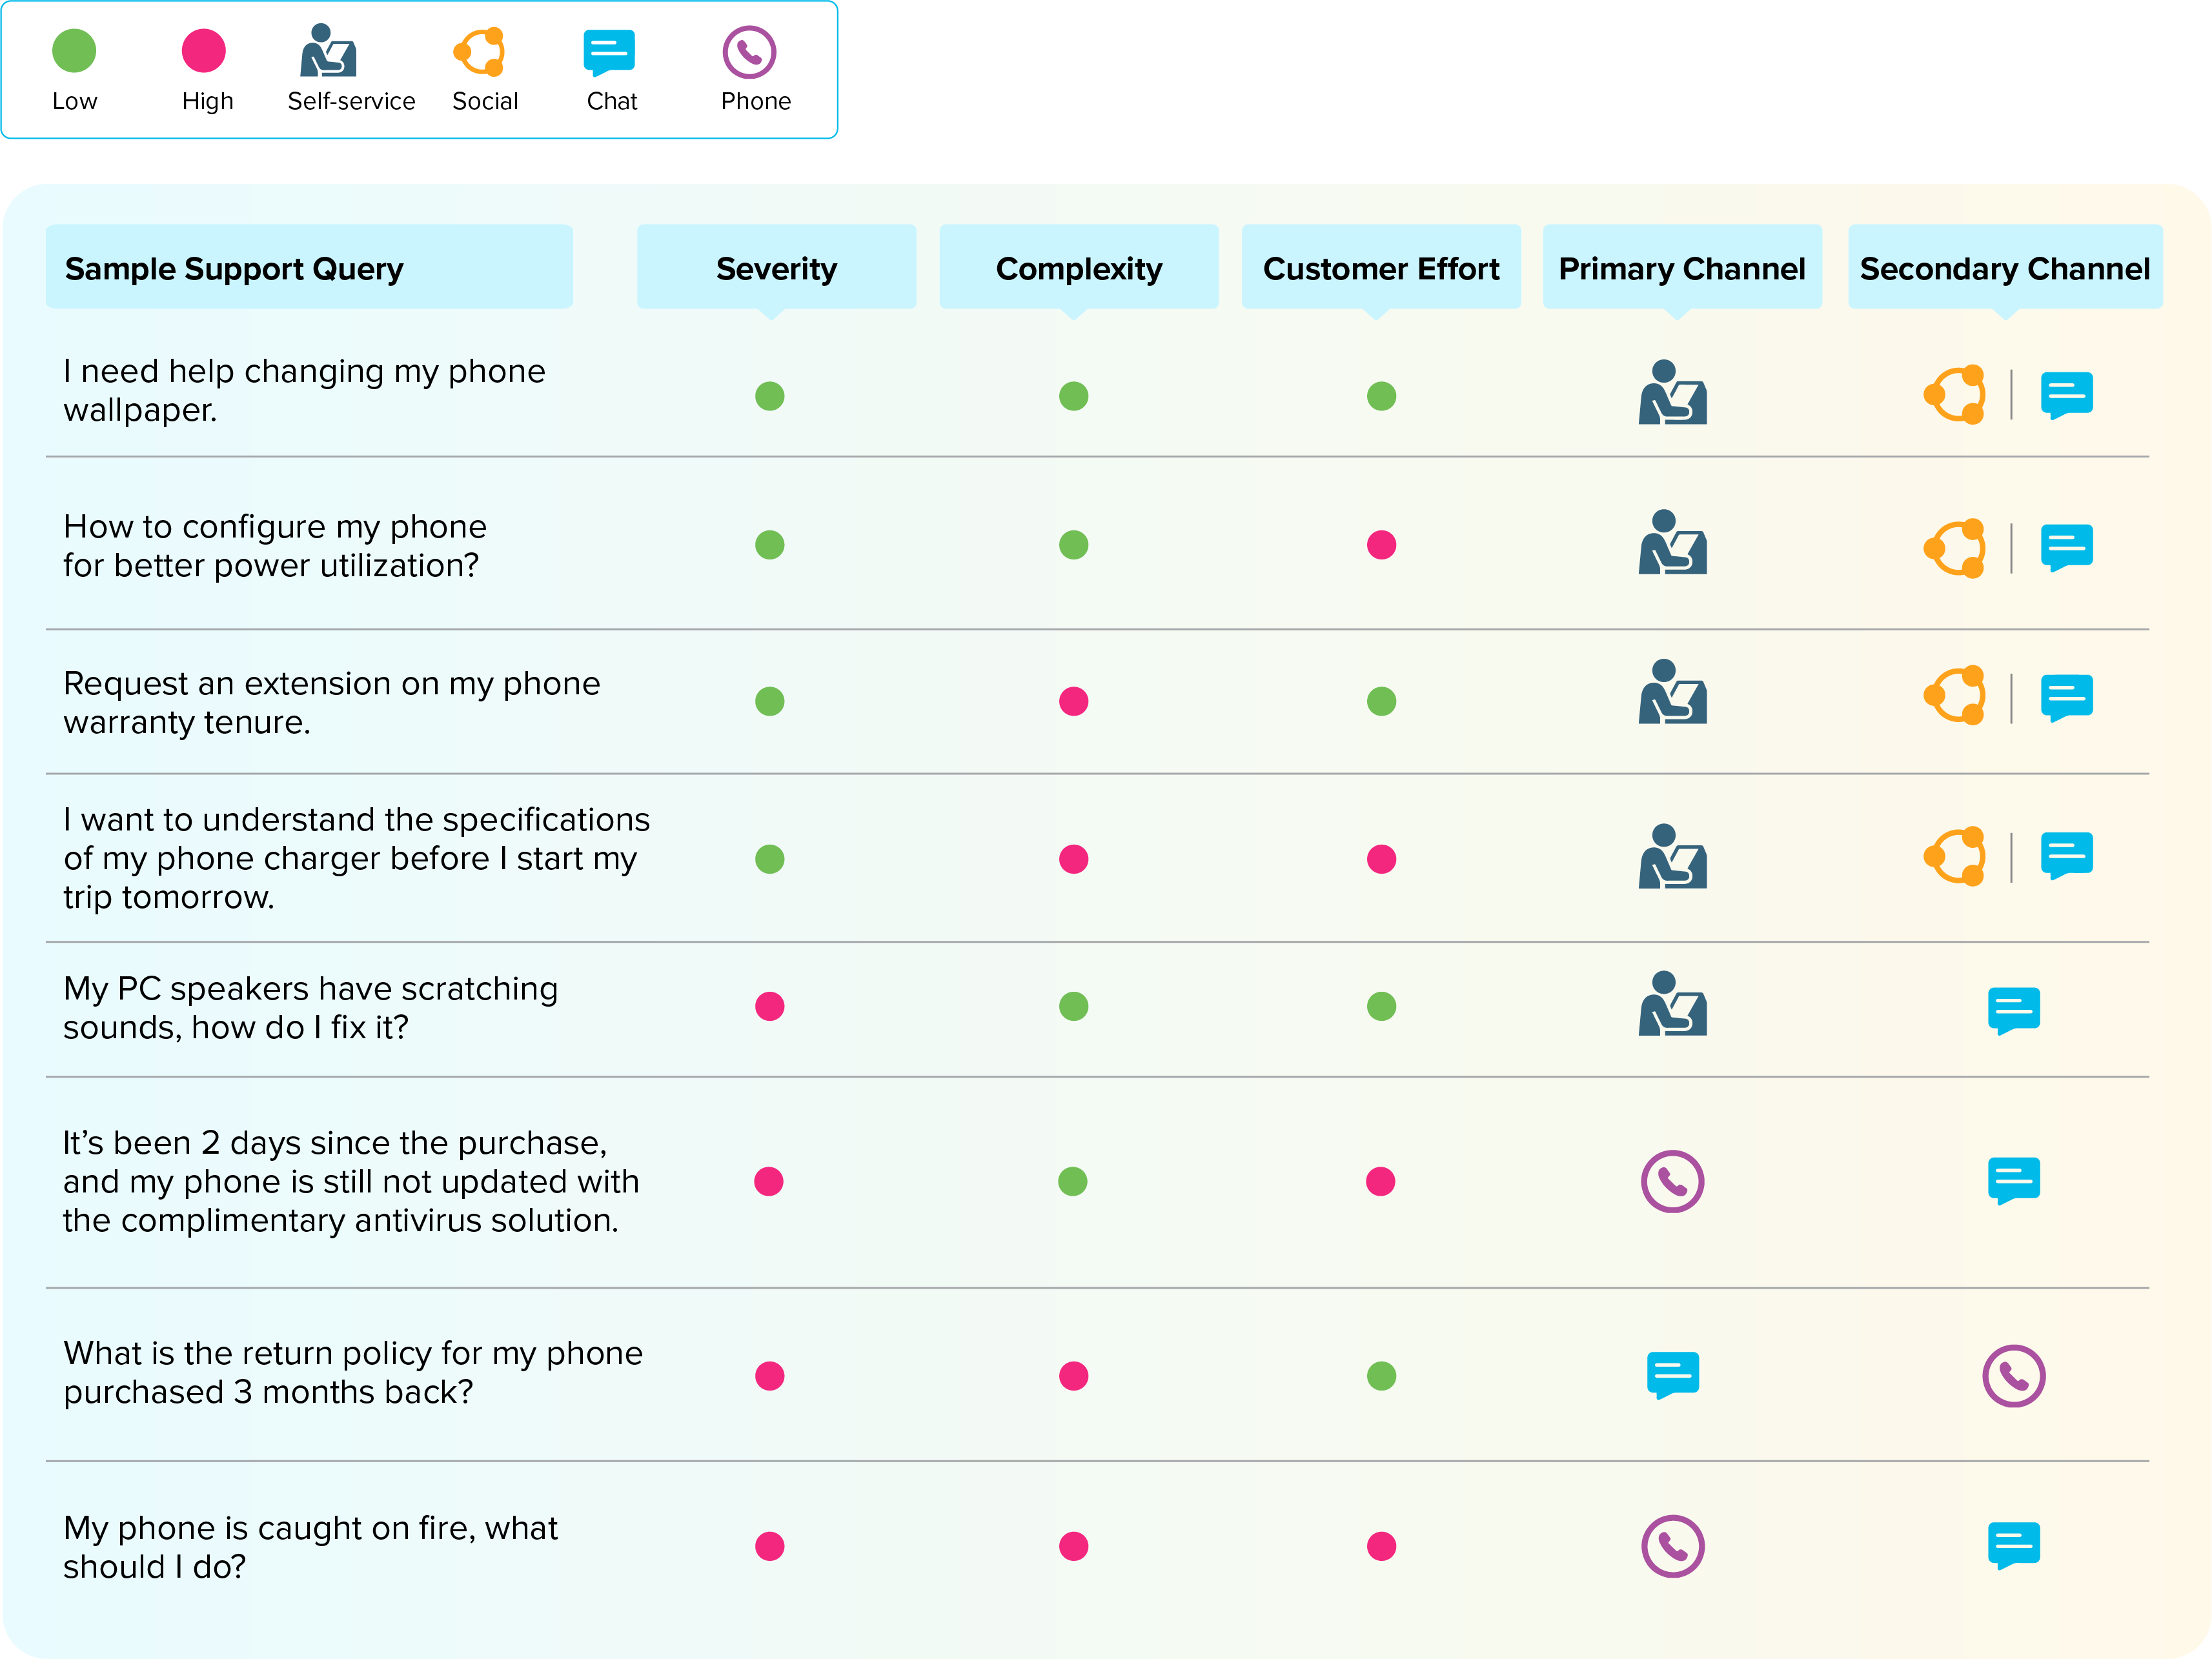Click the self-service icon in the phone charger row

point(1672,856)
